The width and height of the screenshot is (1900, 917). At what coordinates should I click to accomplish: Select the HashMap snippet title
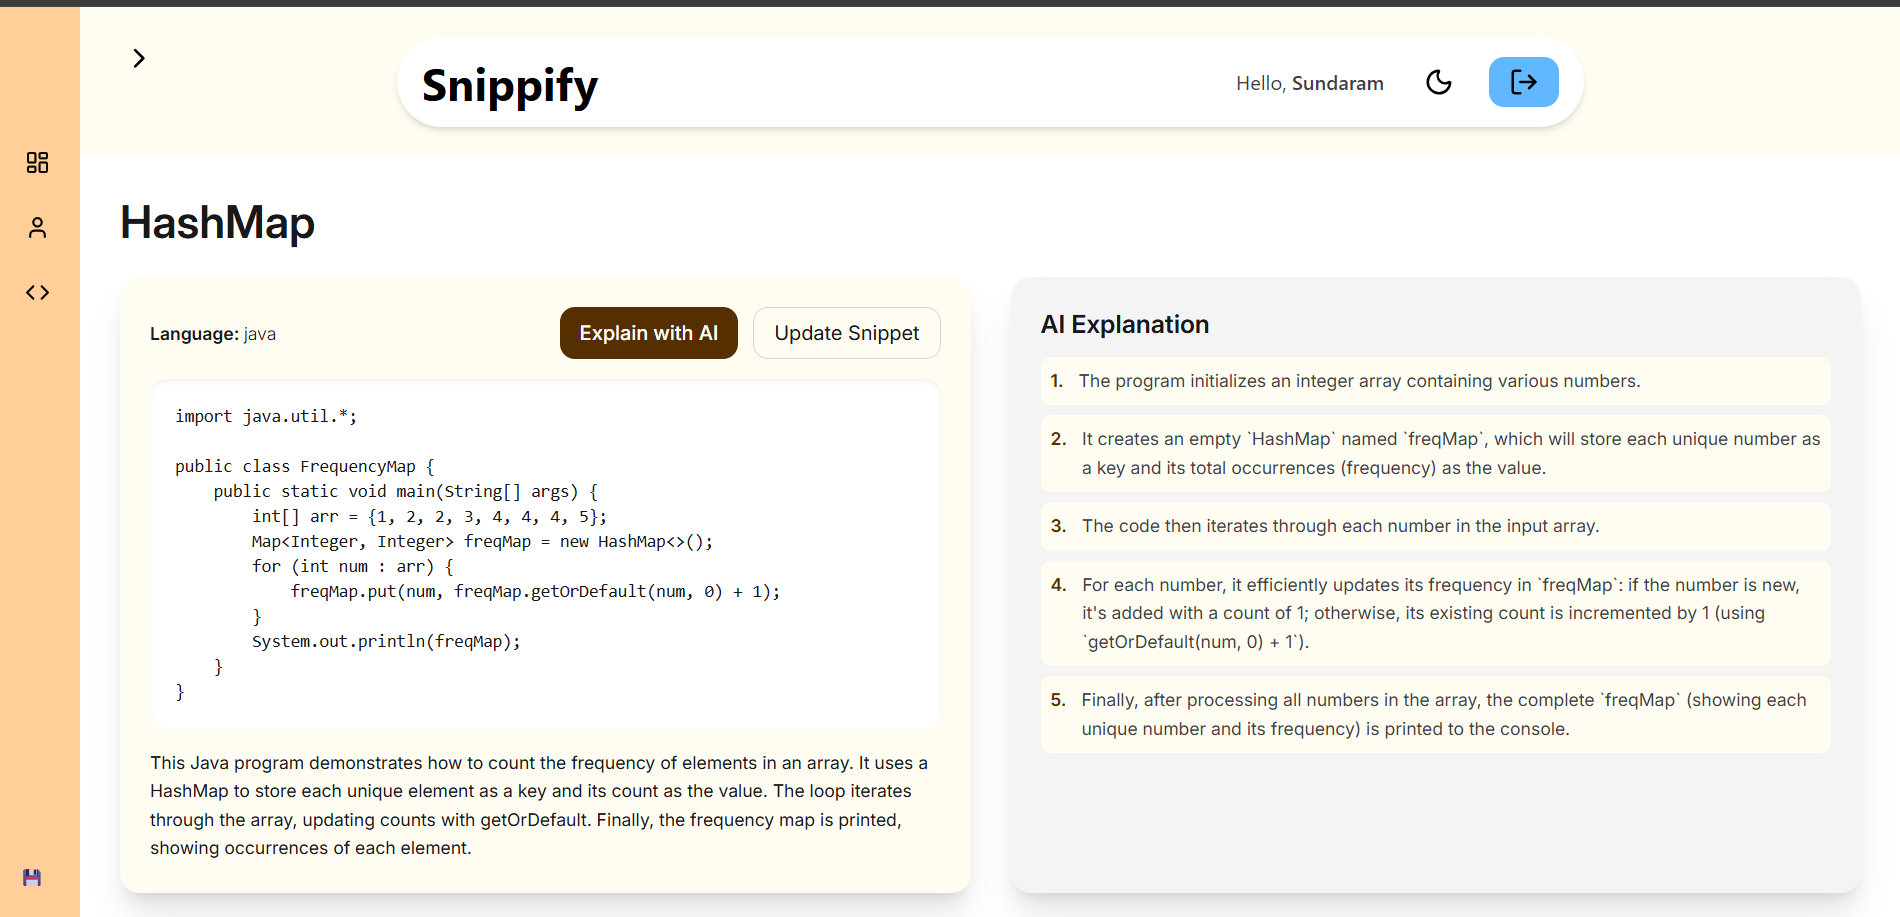tap(217, 222)
